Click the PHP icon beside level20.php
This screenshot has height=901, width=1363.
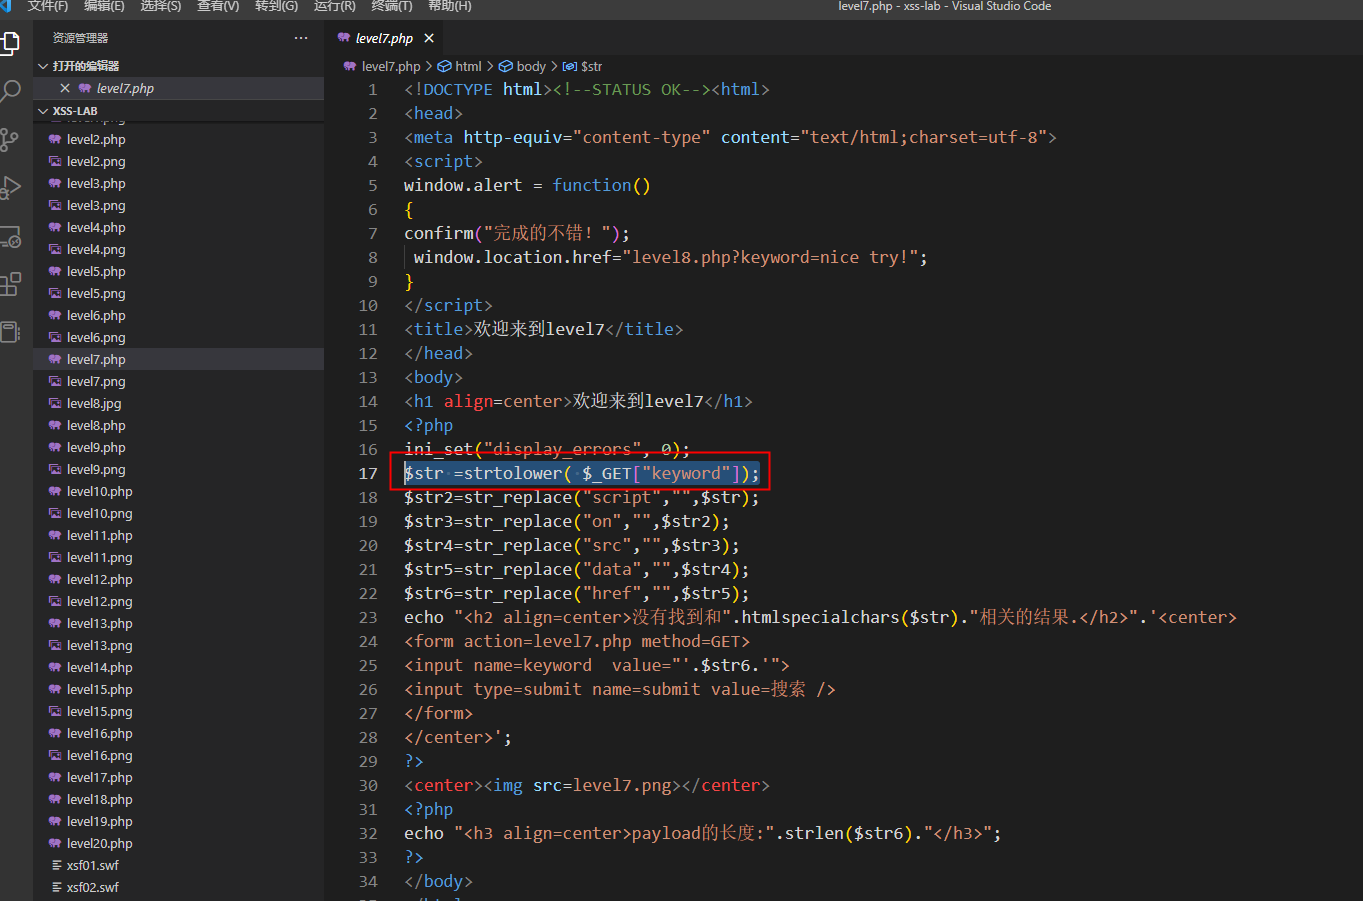click(55, 843)
